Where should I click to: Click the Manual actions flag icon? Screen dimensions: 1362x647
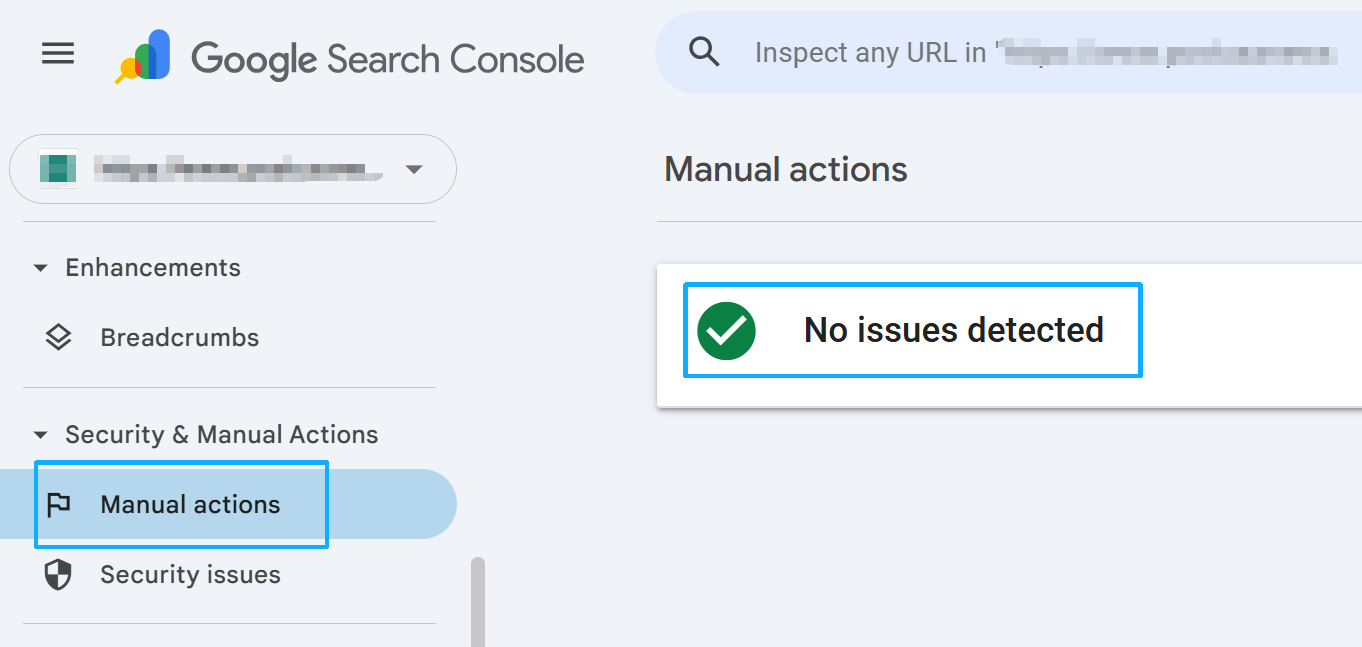59,504
